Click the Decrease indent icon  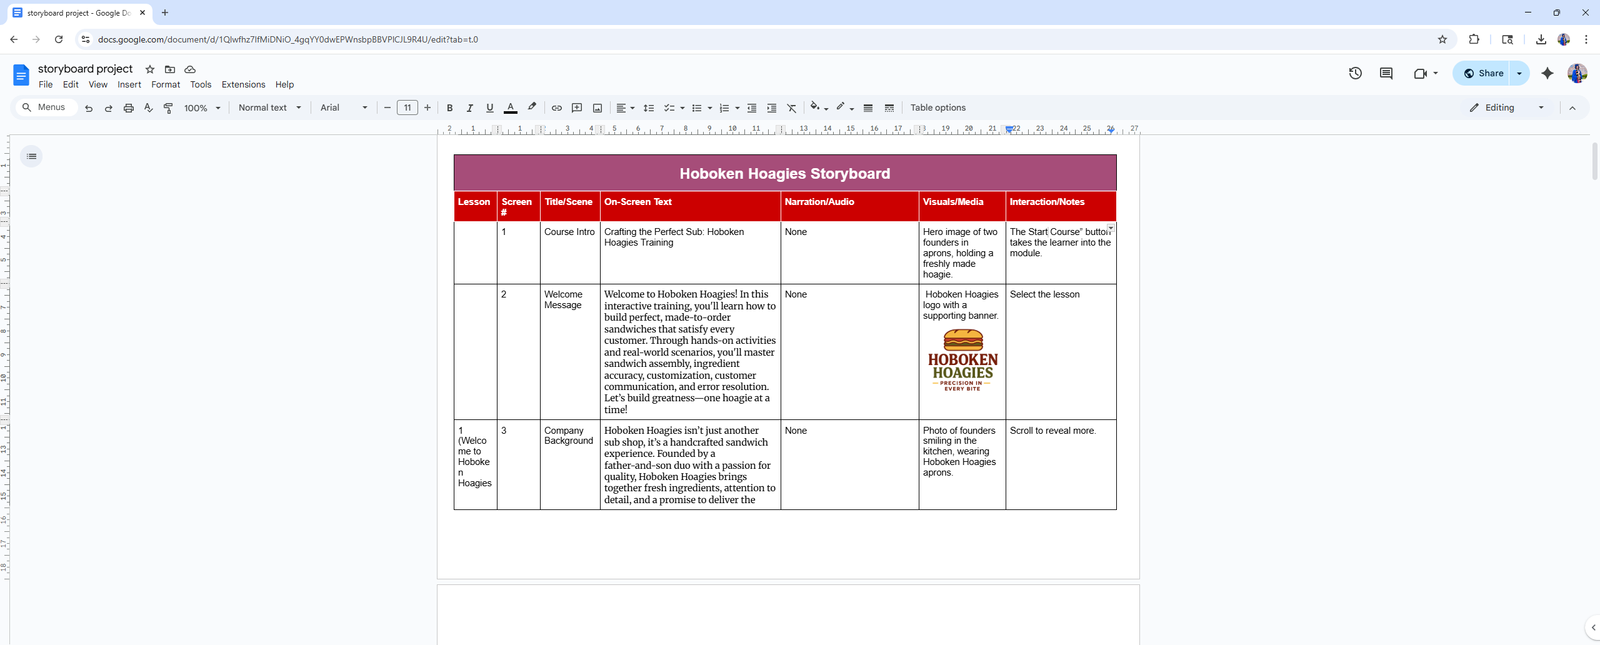[752, 108]
